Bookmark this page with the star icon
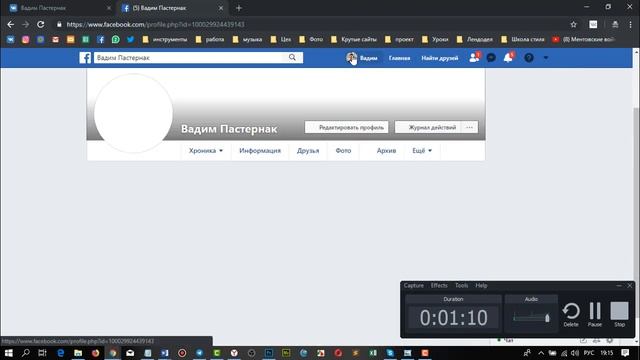This screenshot has height=360, width=640. click(x=573, y=24)
